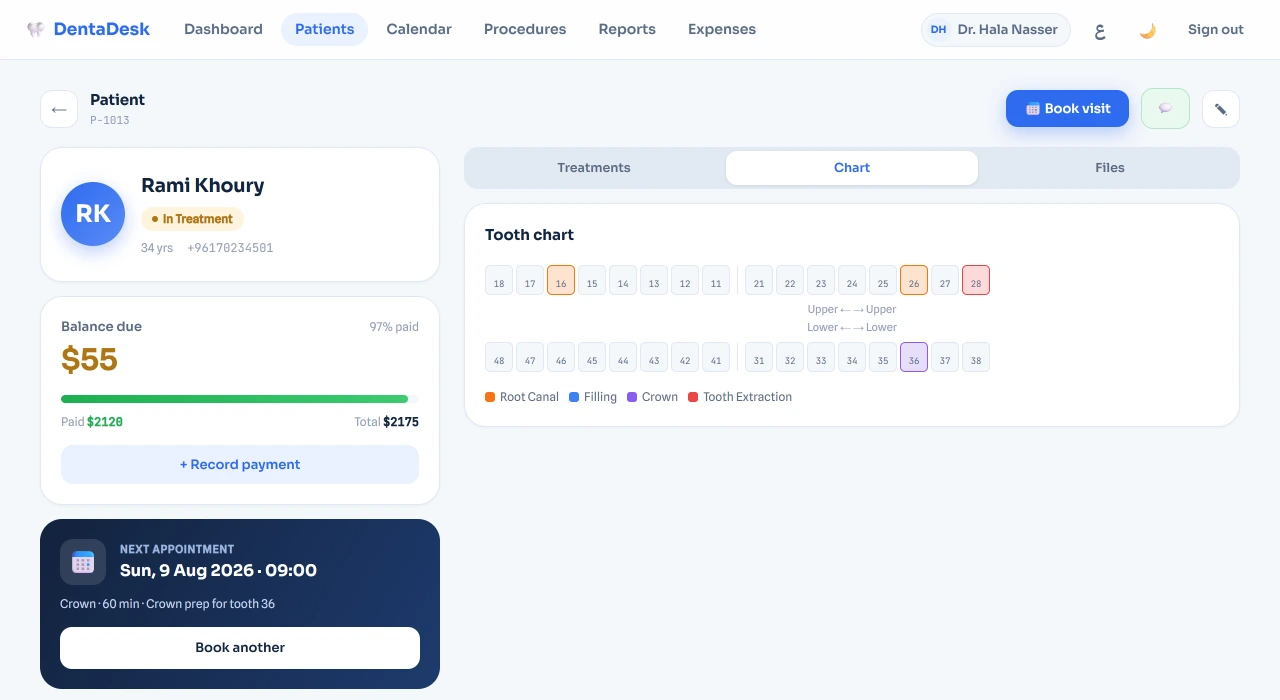Click the DentaDesk tooth logo
1280x700 pixels.
(36, 29)
